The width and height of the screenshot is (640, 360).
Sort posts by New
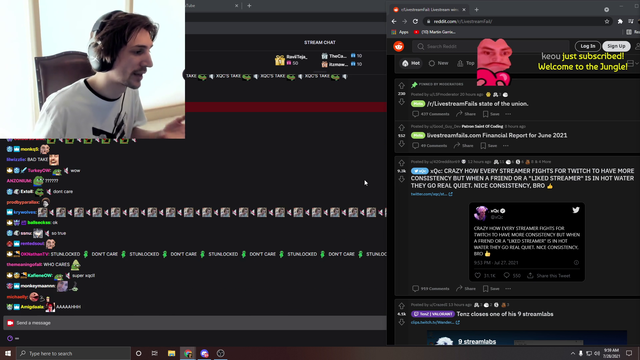[439, 63]
